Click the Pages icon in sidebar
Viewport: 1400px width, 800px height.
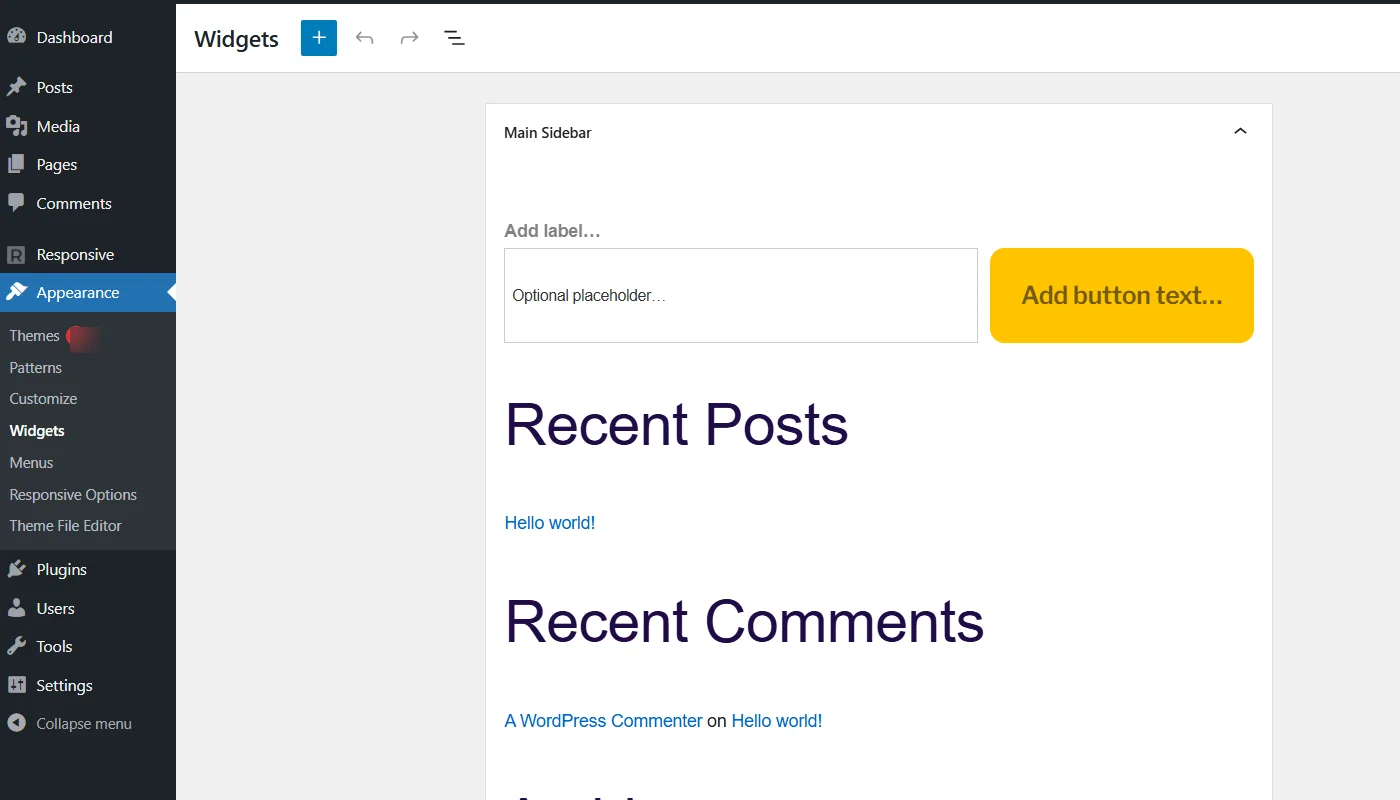(16, 164)
